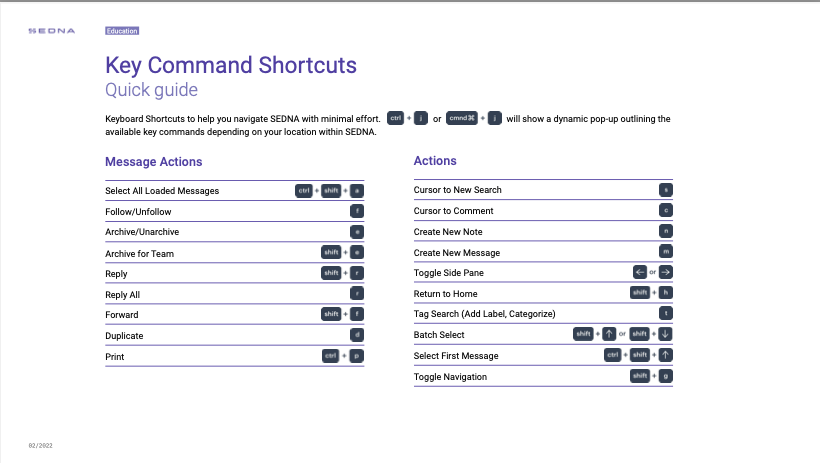Click the 'r' key in the Reply All row
The image size is (820, 463).
(x=357, y=293)
